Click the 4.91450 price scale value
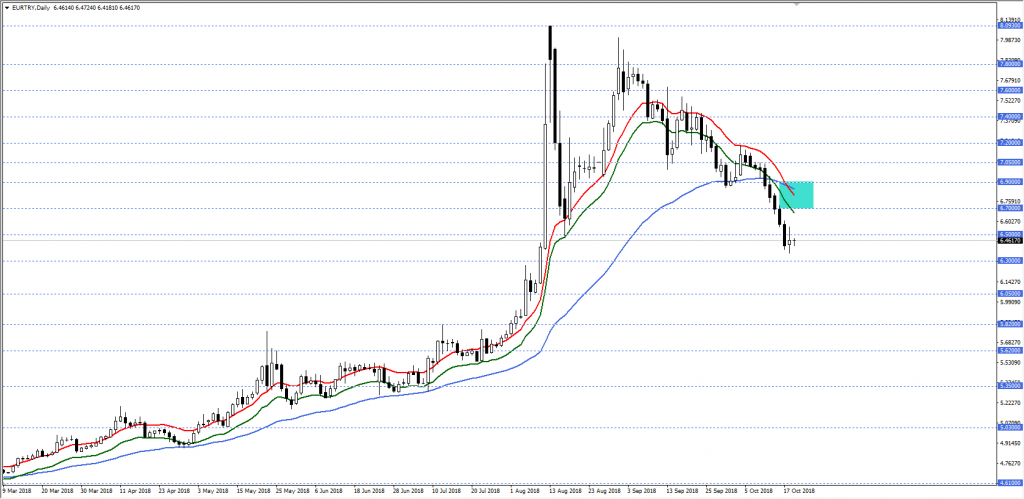1024x499 pixels. 1010,443
